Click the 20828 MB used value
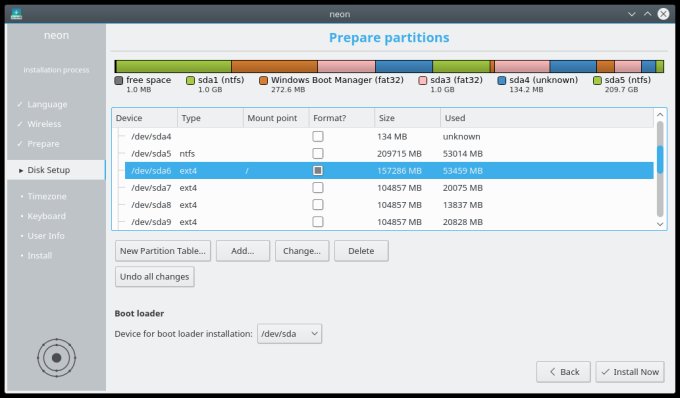This screenshot has width=680, height=398. point(463,222)
